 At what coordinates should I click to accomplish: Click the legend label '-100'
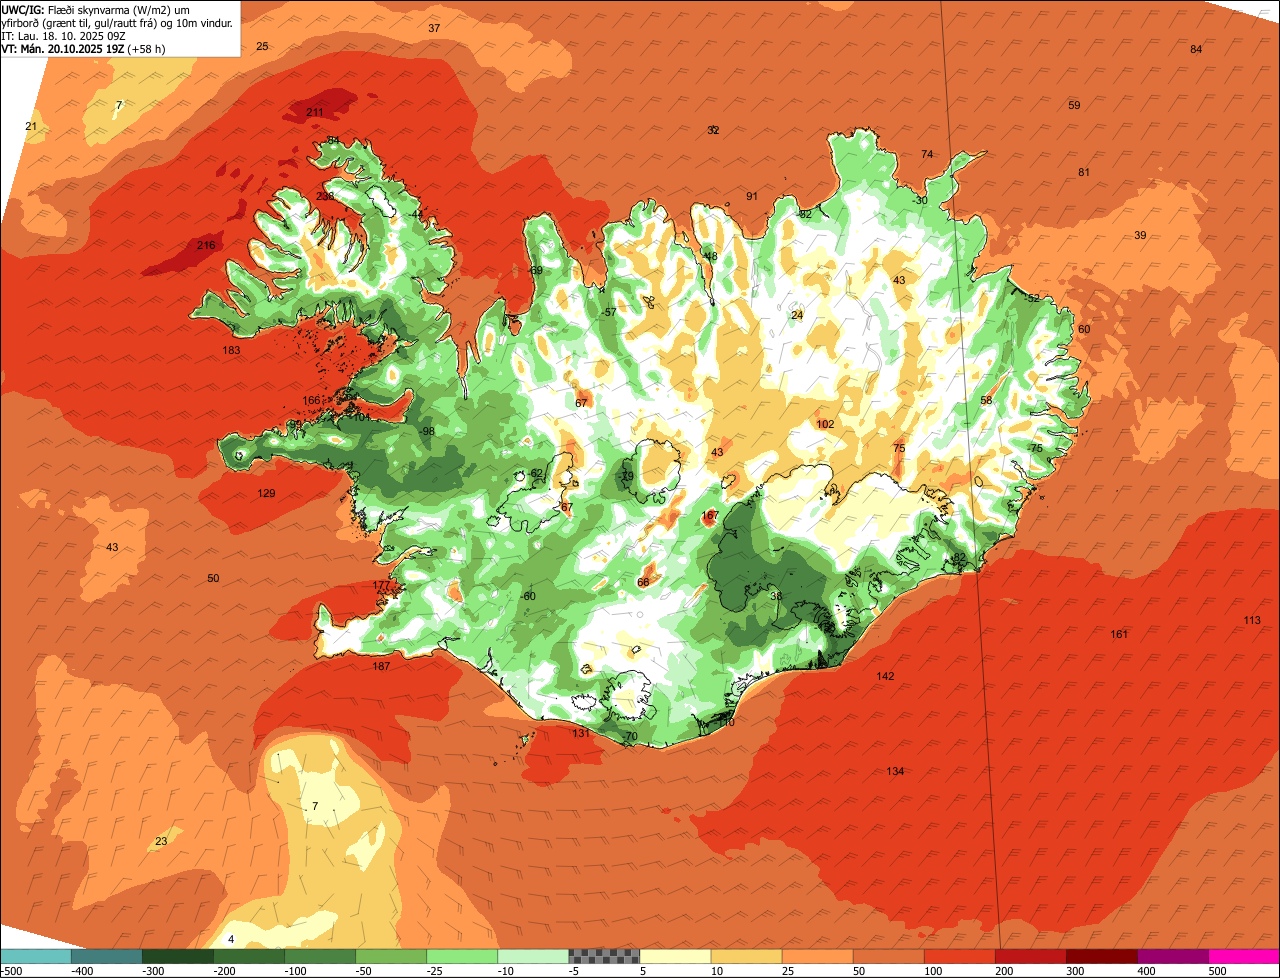pyautogui.click(x=294, y=970)
